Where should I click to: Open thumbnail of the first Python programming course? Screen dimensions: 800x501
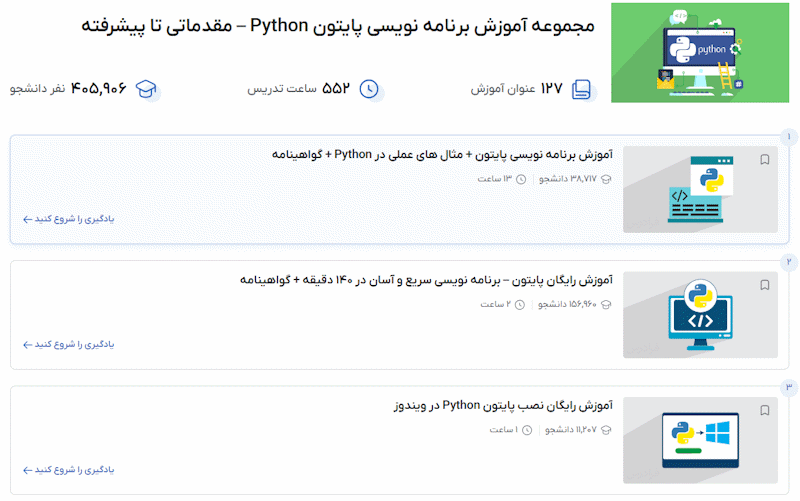pos(700,189)
